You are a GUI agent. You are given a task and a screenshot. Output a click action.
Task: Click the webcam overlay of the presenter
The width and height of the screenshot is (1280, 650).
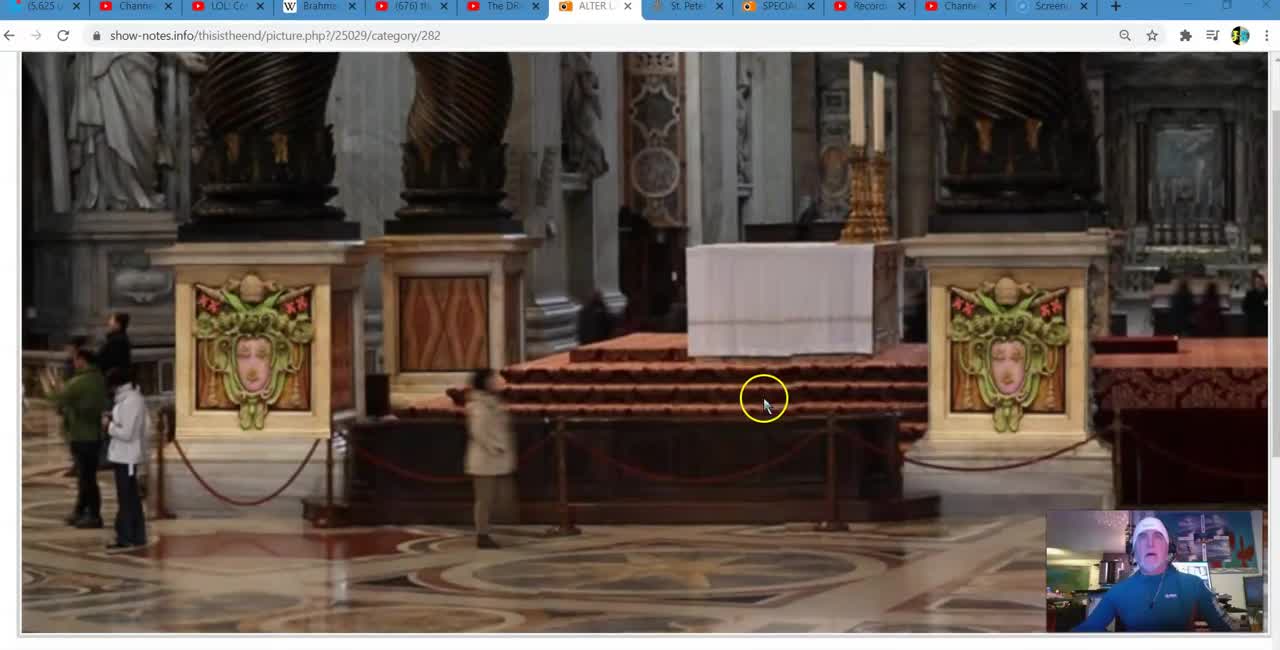point(1154,572)
